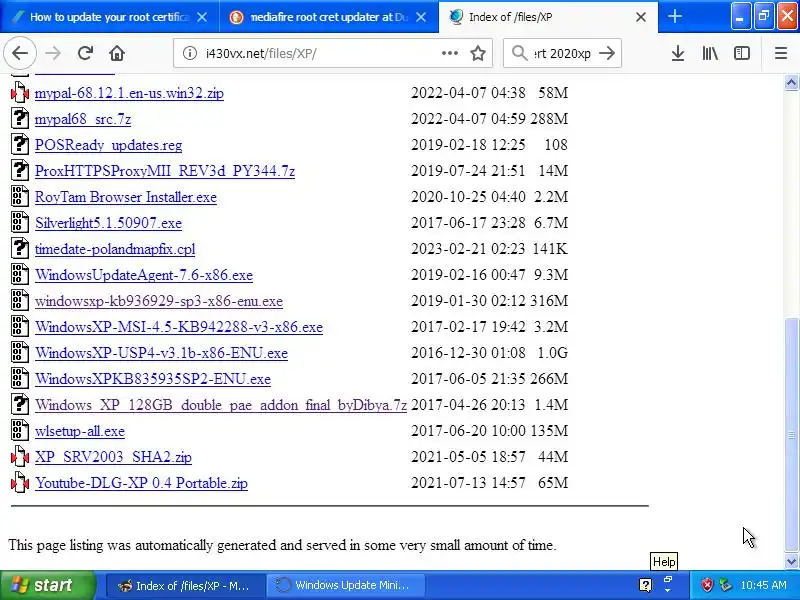
Task: Click the search box containing 'rt 2020xp'
Action: [562, 53]
